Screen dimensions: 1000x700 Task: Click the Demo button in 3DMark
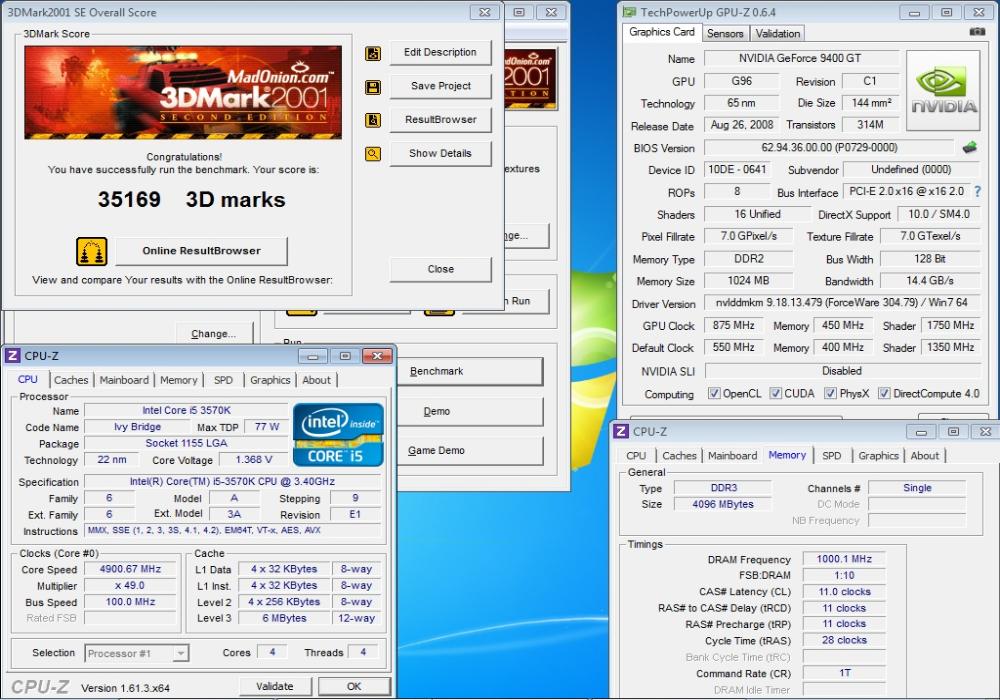point(470,412)
